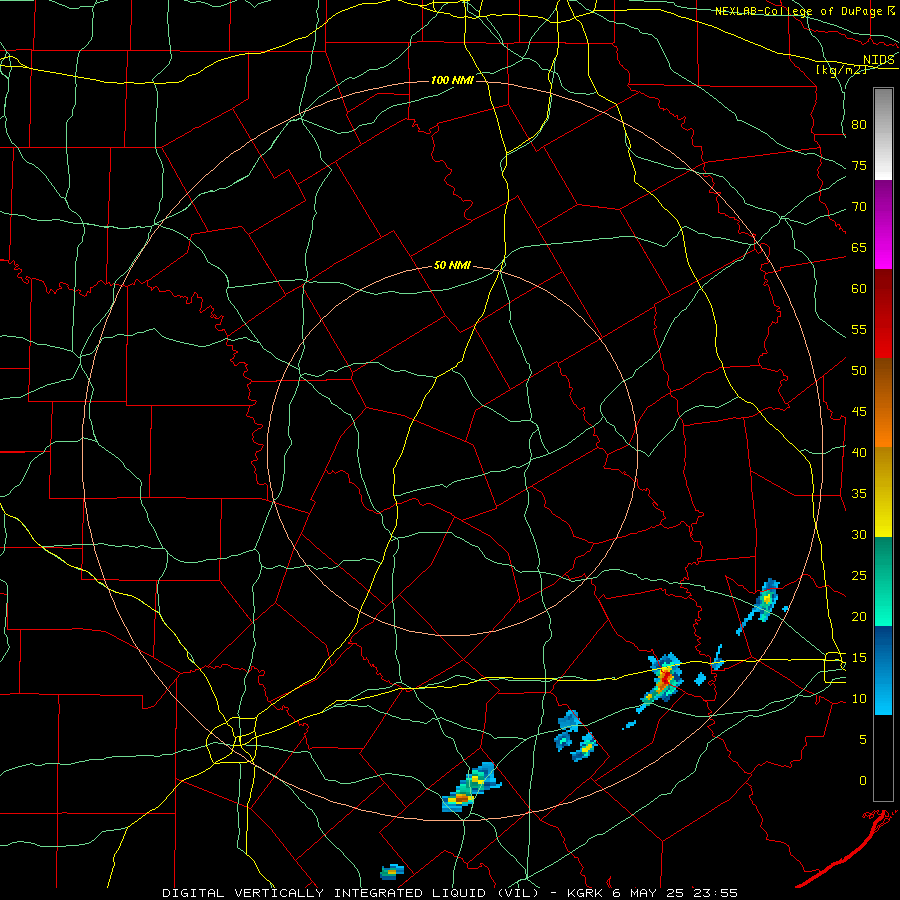Select the brown-orange segment of the VIL scale

pos(883,403)
